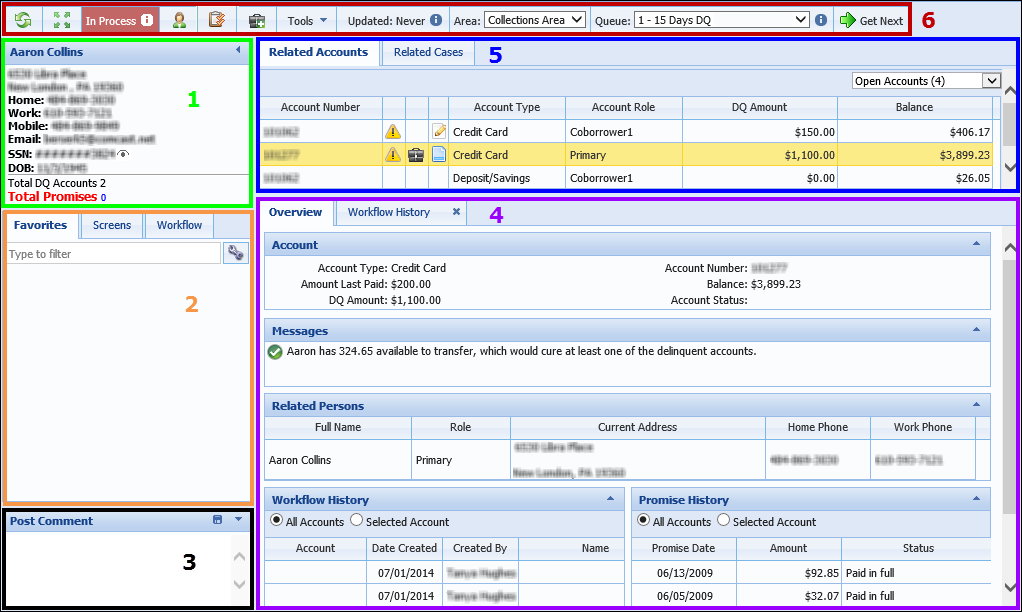1022x612 pixels.
Task: Select the Screens tab
Action: pos(111,226)
